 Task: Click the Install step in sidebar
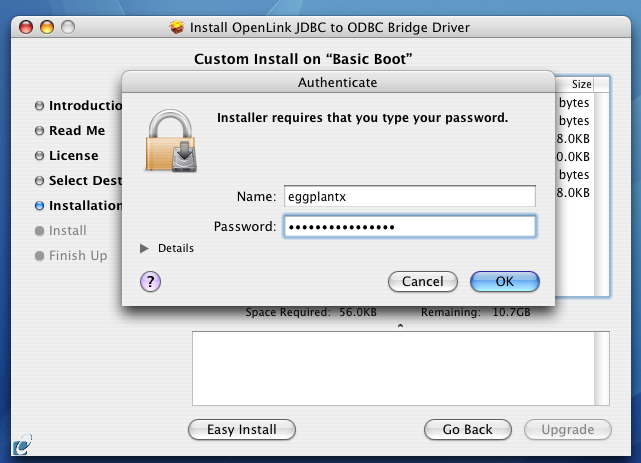click(x=61, y=231)
